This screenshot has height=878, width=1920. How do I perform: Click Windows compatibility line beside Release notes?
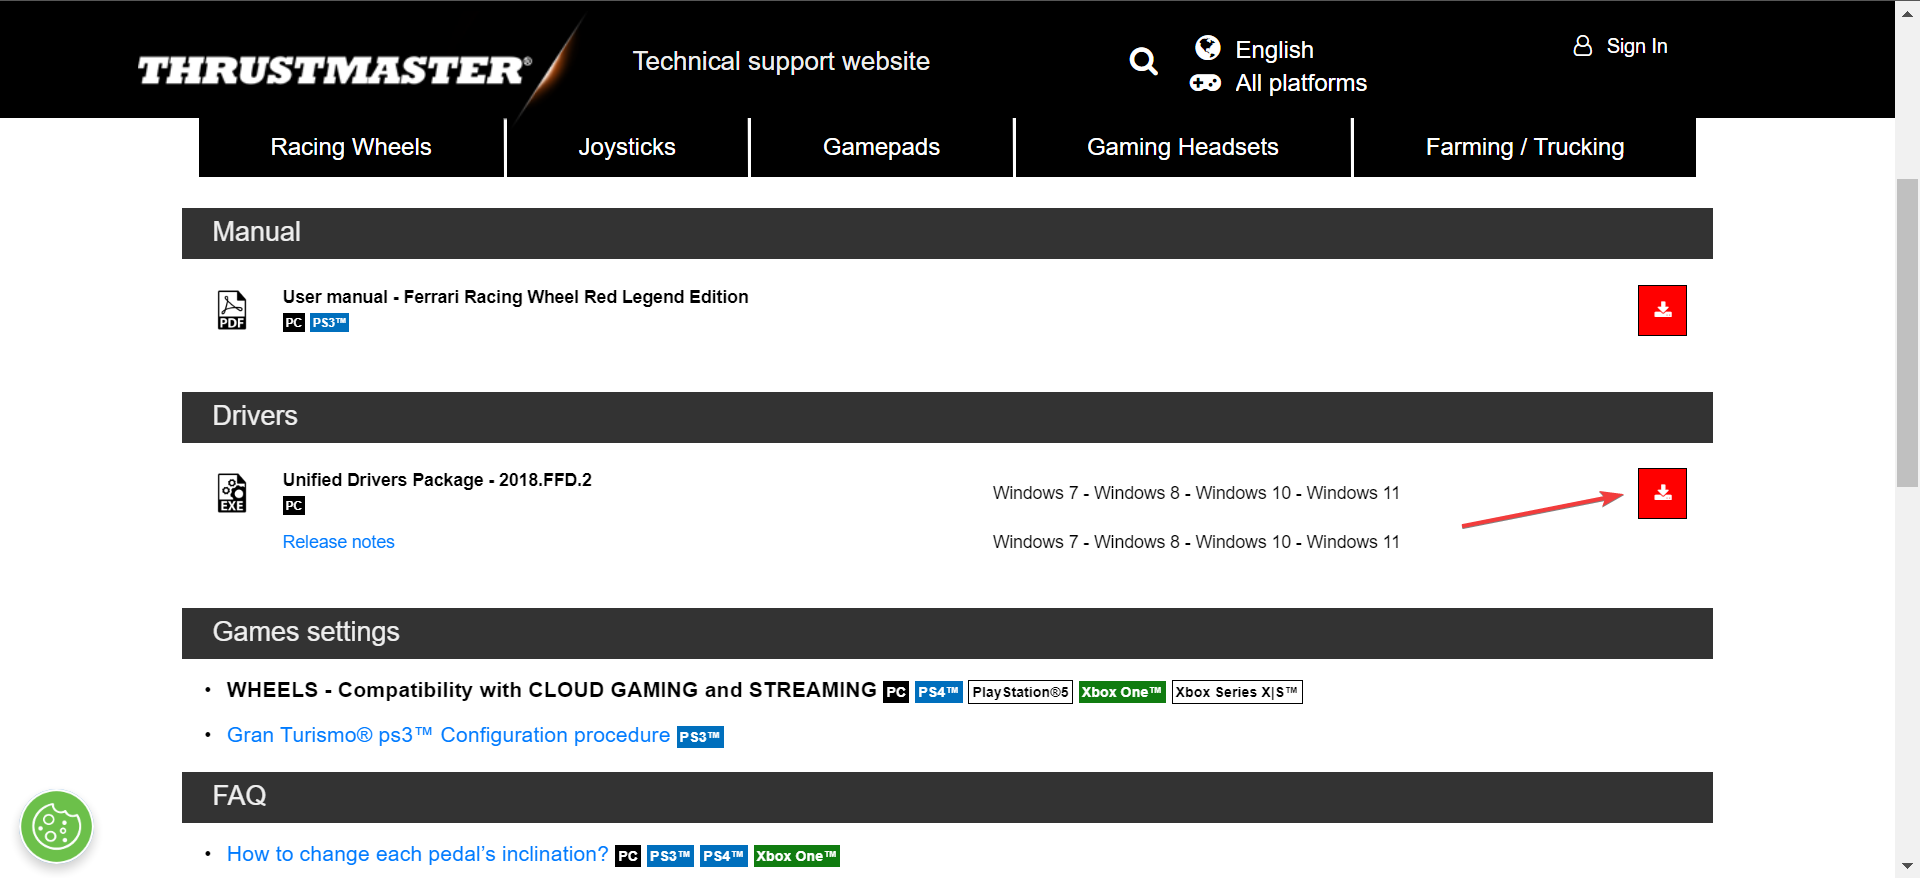tap(1196, 542)
